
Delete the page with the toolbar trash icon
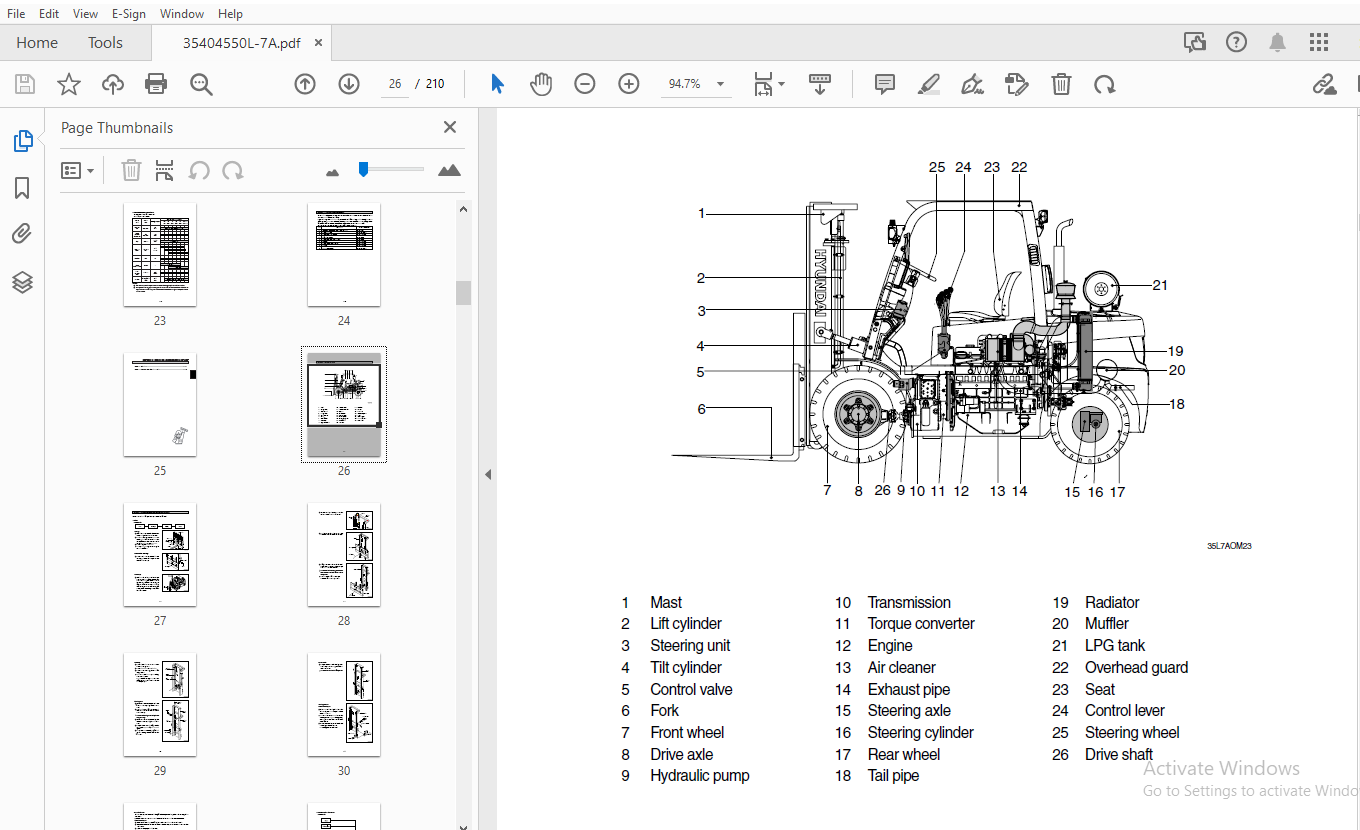tap(1061, 84)
